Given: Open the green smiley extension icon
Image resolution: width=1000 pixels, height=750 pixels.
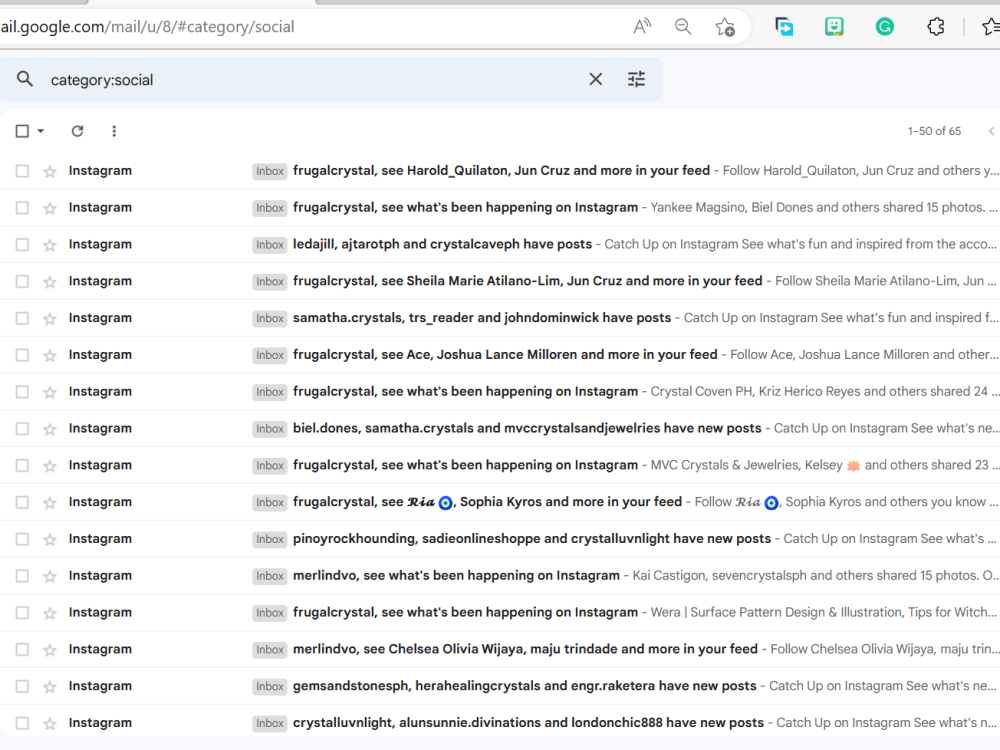Looking at the screenshot, I should pyautogui.click(x=834, y=27).
